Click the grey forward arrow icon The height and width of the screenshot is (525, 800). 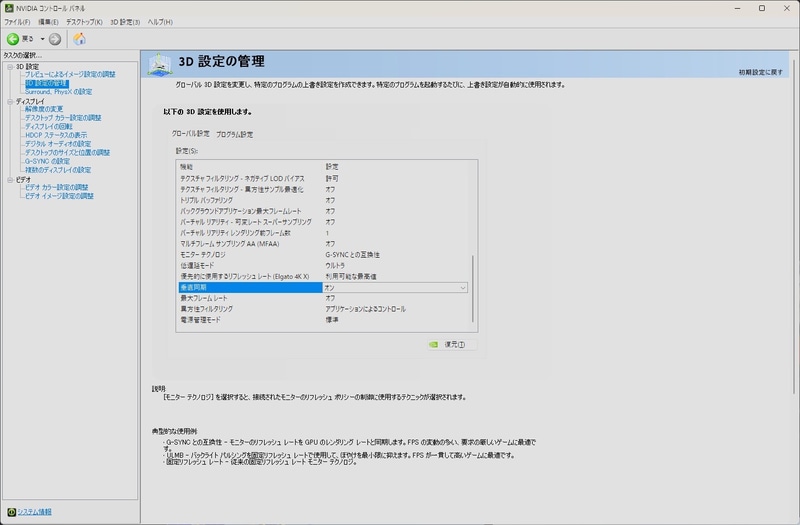coord(55,39)
